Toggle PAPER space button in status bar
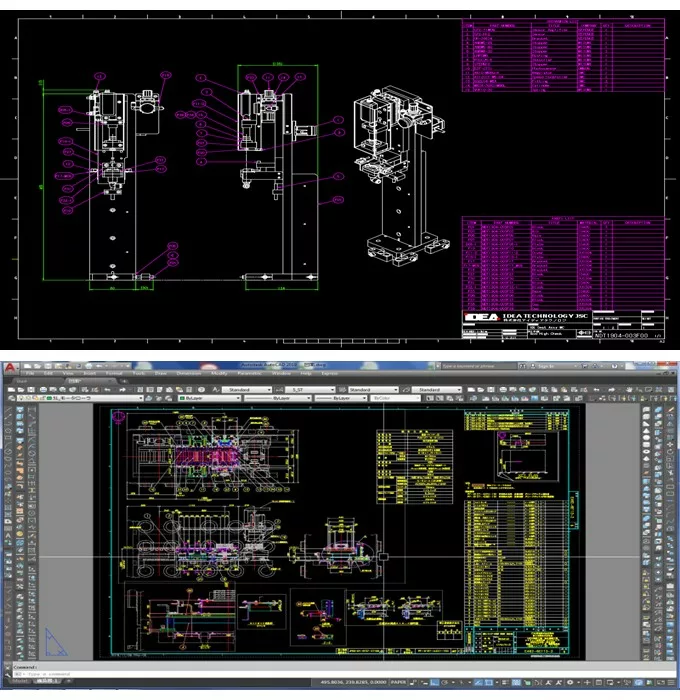 point(398,682)
